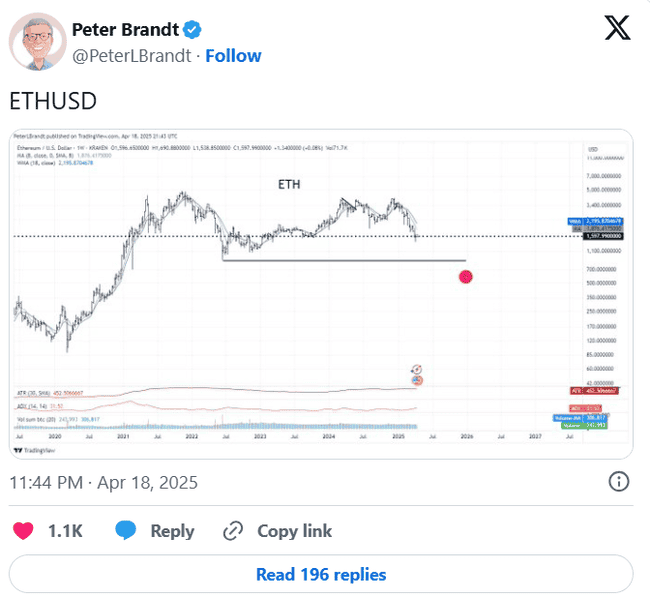Image resolution: width=650 pixels, height=597 pixels.
Task: Click the Reply label
Action: pyautogui.click(x=172, y=531)
